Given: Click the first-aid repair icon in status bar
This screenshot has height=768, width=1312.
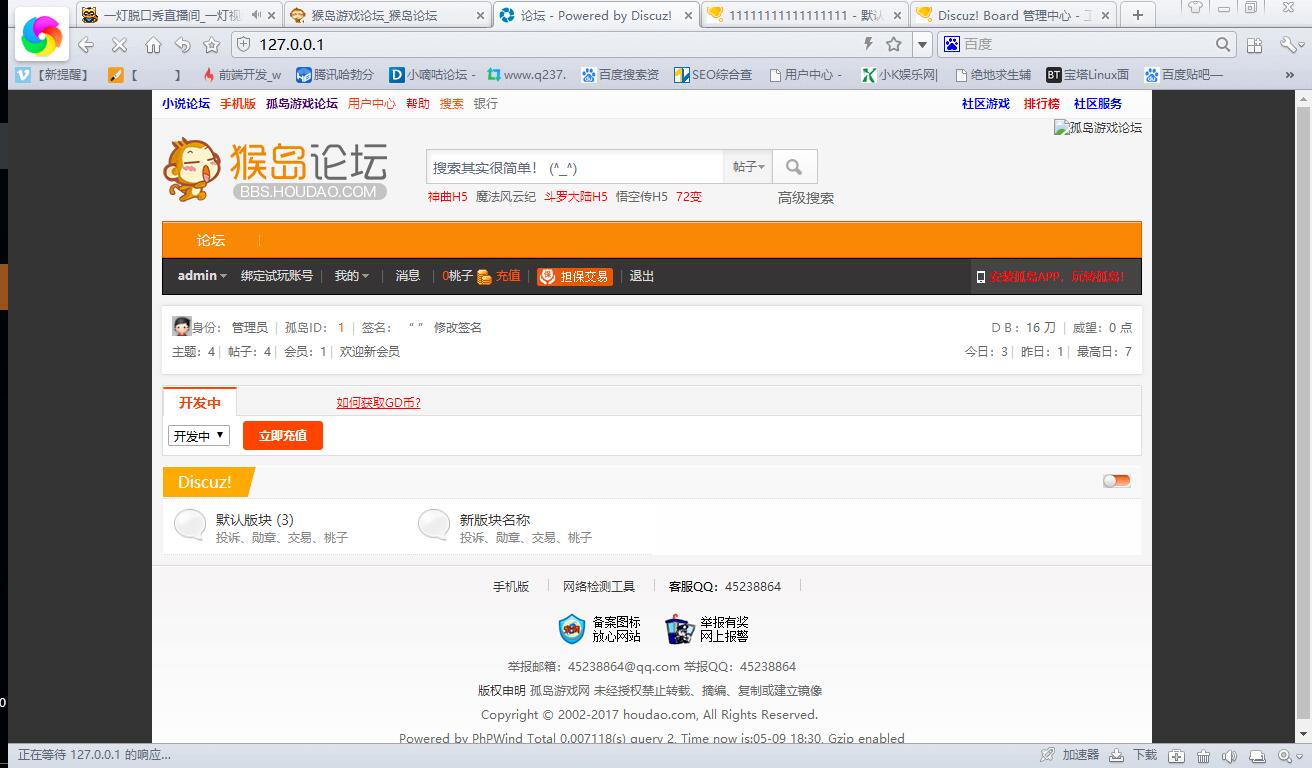Looking at the screenshot, I should click(x=1177, y=756).
